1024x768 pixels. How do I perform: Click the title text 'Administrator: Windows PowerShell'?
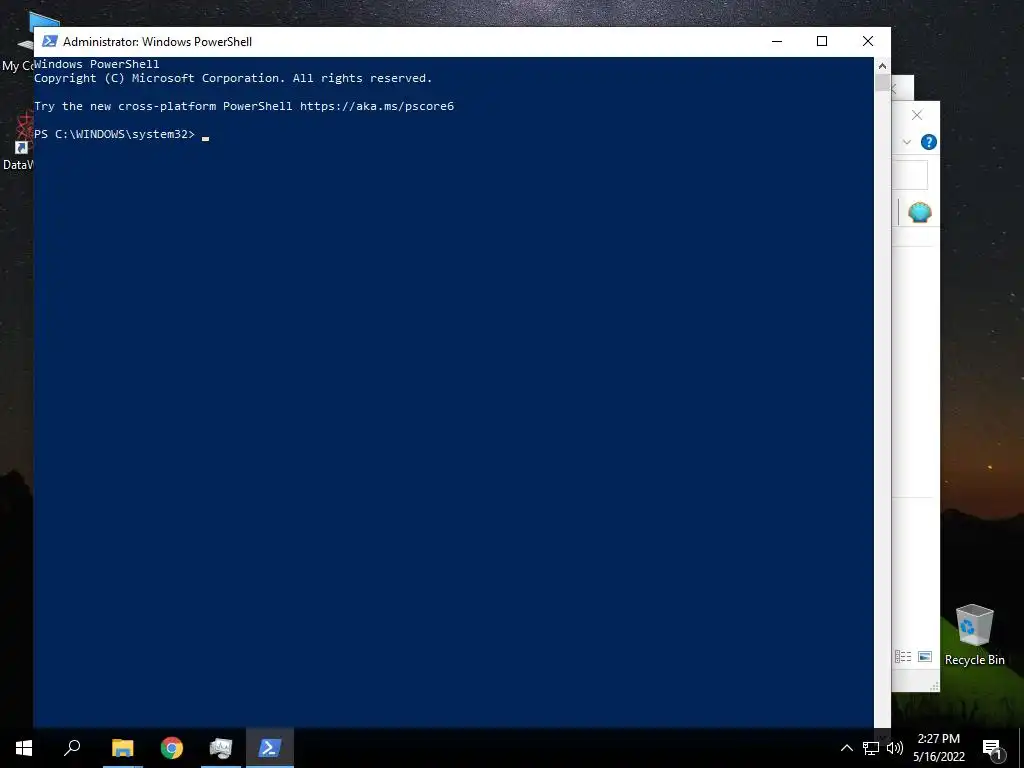(x=157, y=42)
